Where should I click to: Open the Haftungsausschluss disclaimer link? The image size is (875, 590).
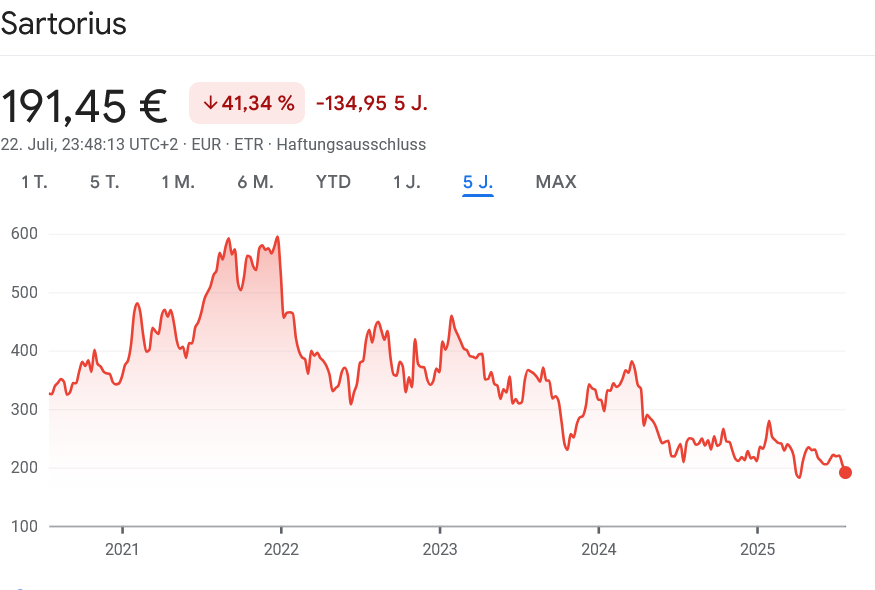click(351, 144)
